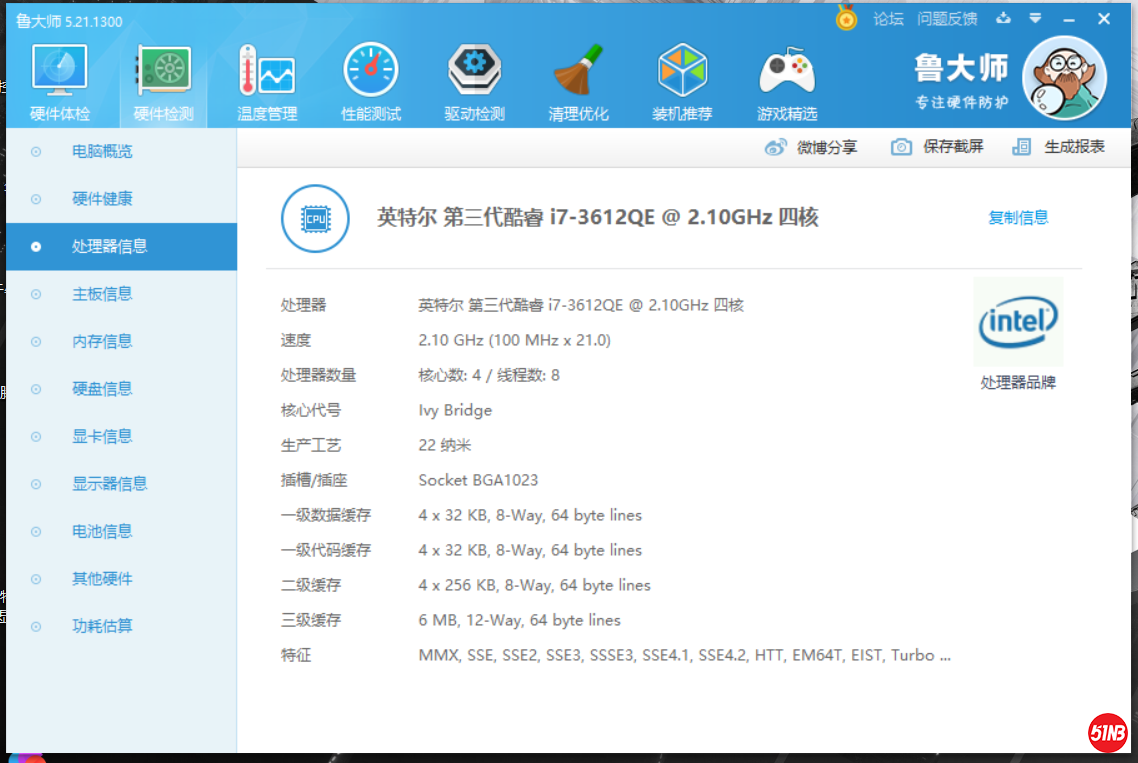Select 硬件健康 in the sidebar
Viewport: 1138px width, 763px height.
coord(121,199)
